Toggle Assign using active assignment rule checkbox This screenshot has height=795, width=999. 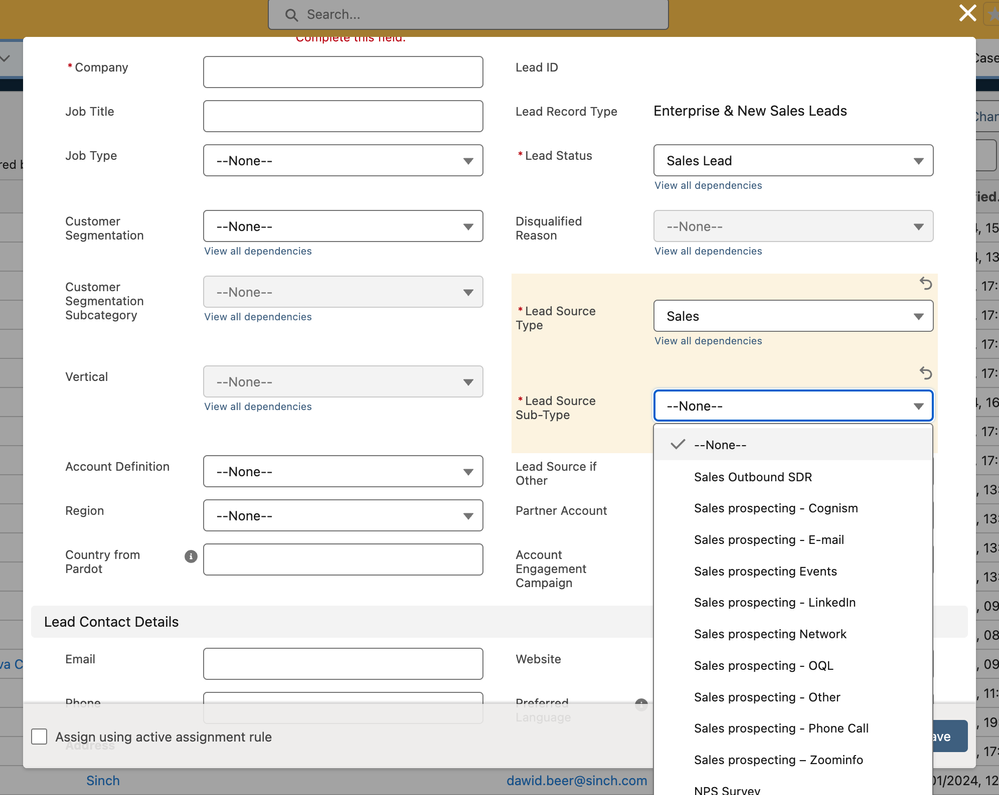(40, 737)
